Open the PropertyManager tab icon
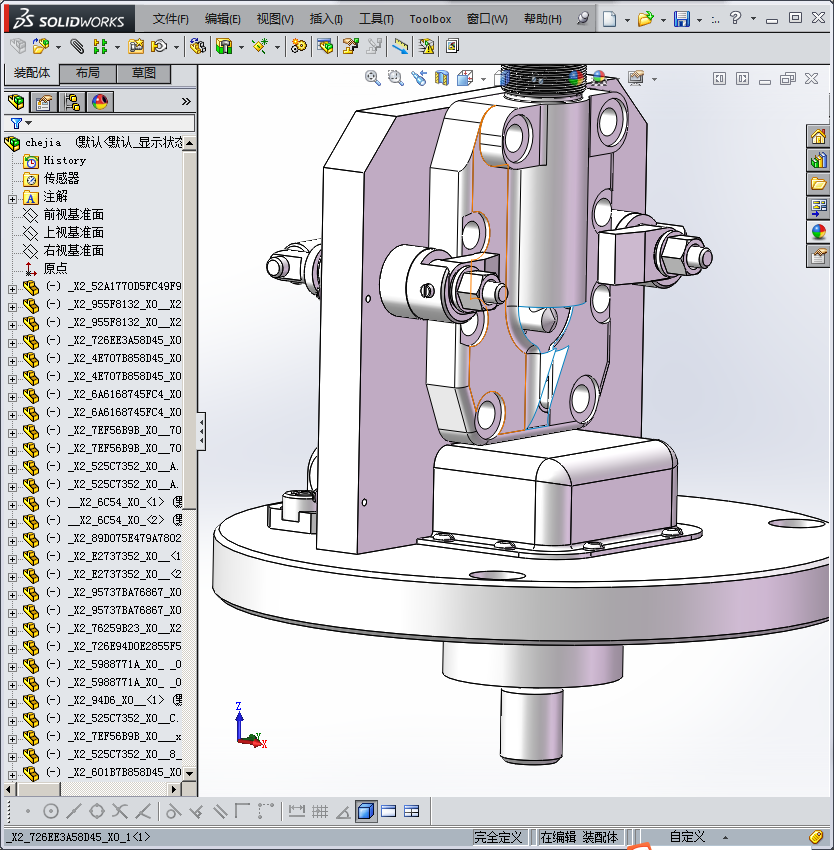The height and width of the screenshot is (850, 834). 43,102
